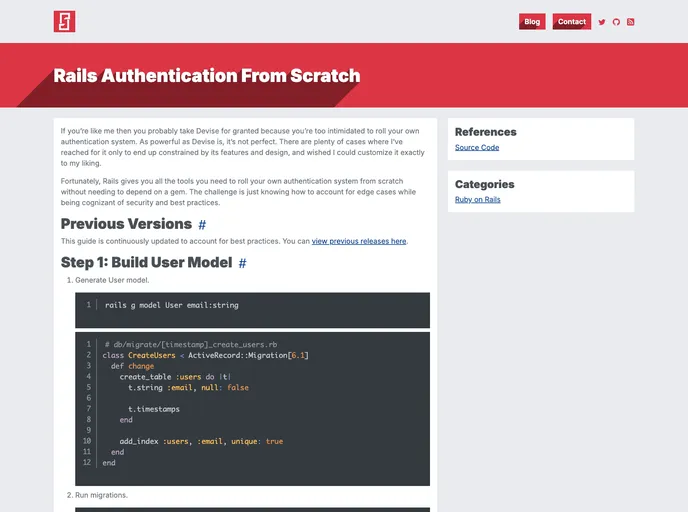Click the Categories sidebar heading
The height and width of the screenshot is (512, 688).
click(484, 184)
